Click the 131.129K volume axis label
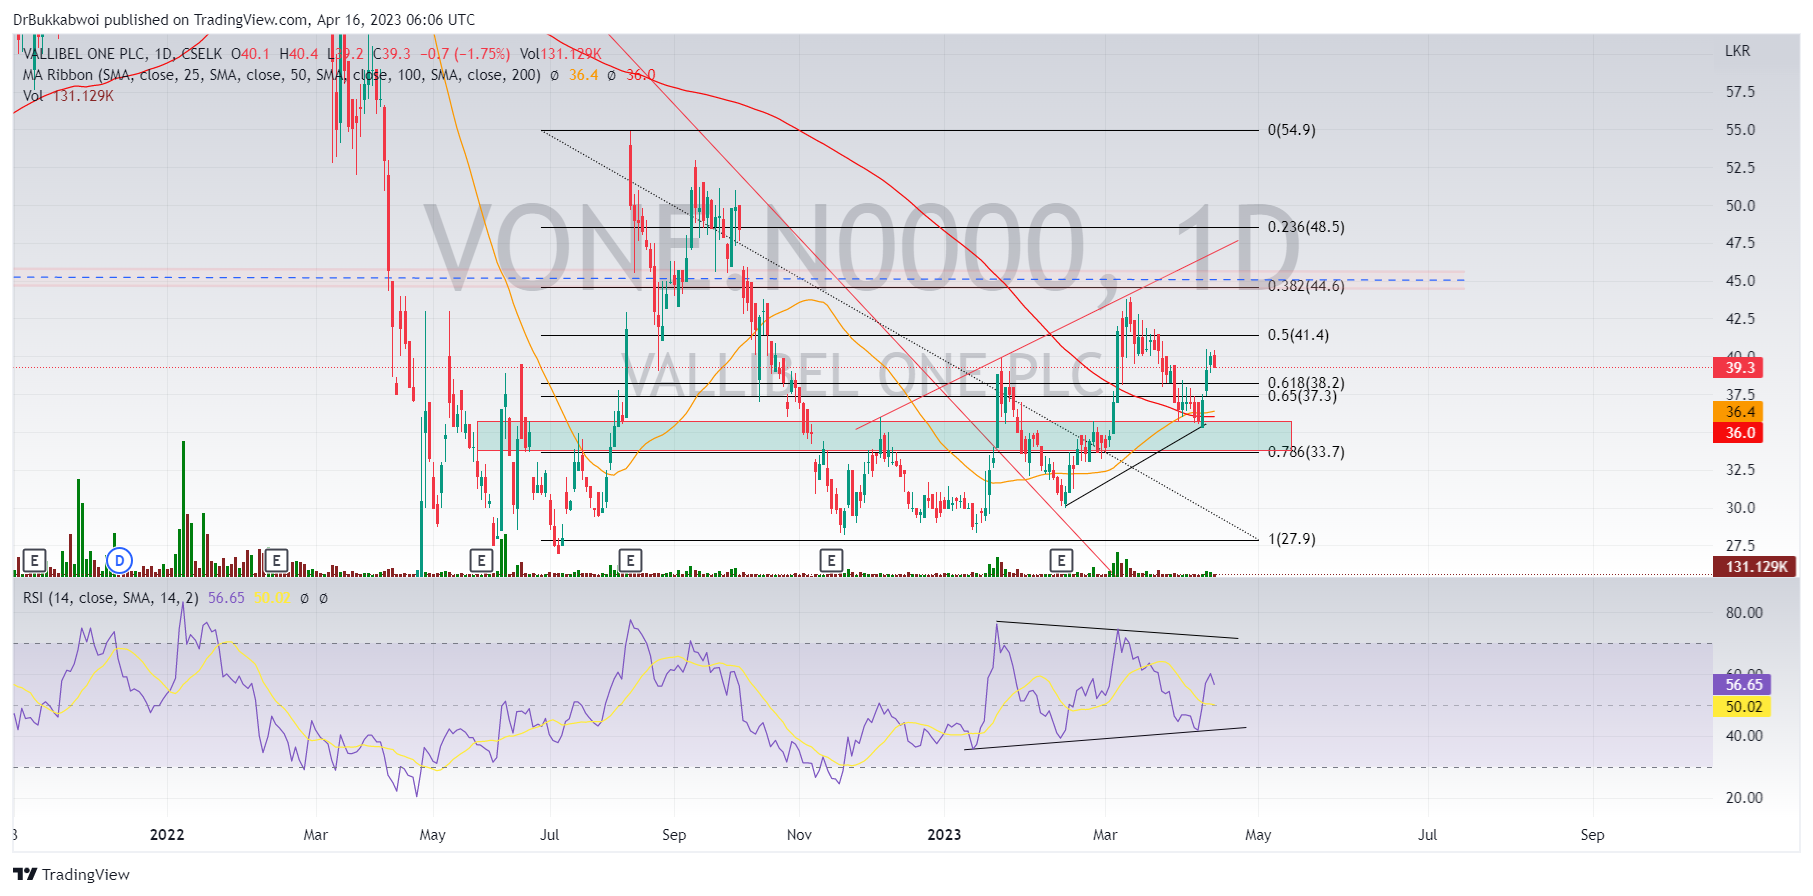Image resolution: width=1813 pixels, height=896 pixels. click(x=1755, y=567)
